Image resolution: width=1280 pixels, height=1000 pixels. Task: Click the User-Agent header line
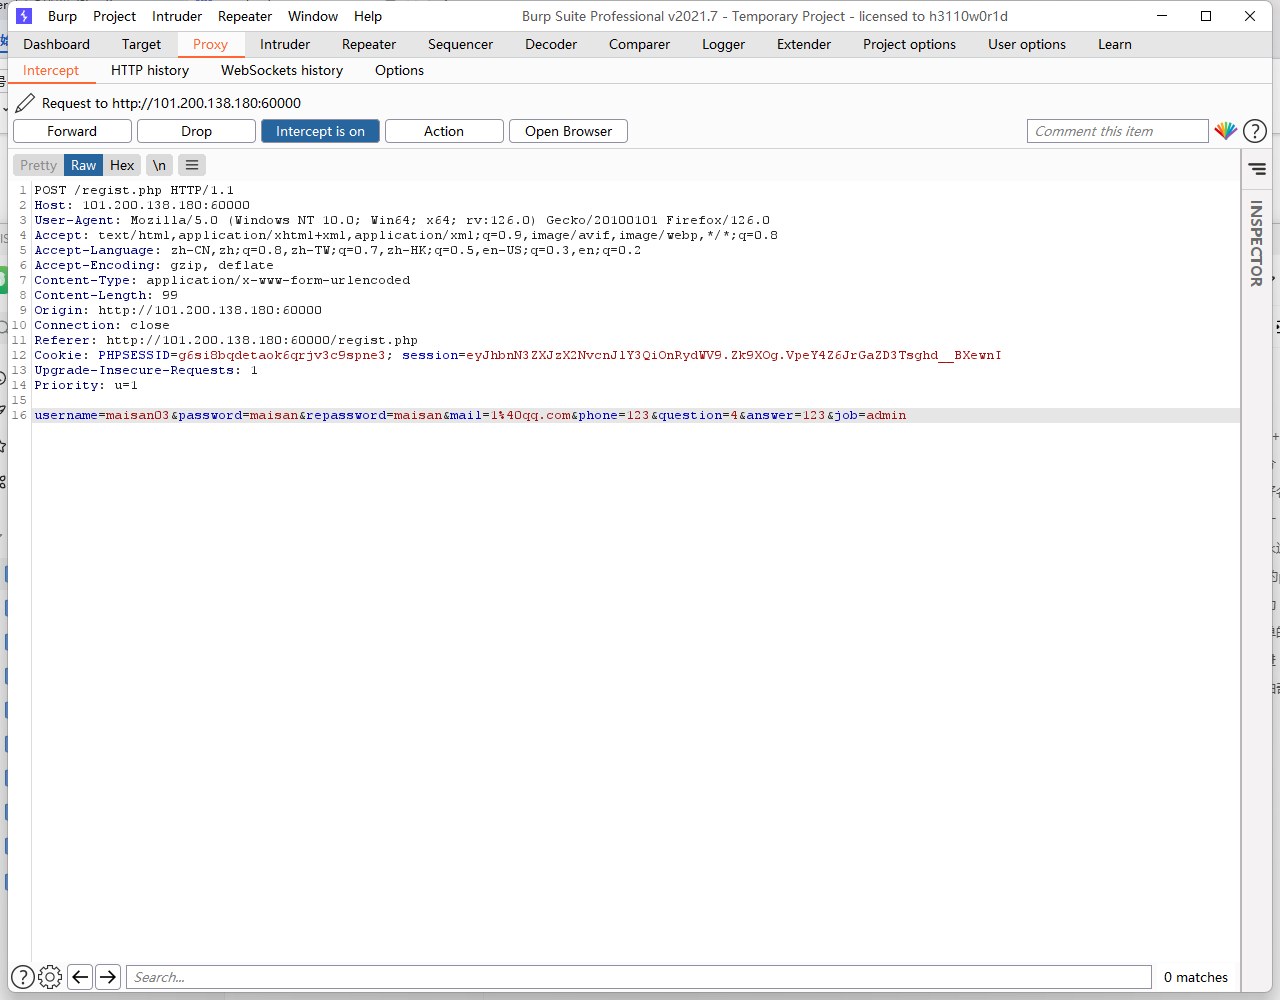(x=402, y=220)
